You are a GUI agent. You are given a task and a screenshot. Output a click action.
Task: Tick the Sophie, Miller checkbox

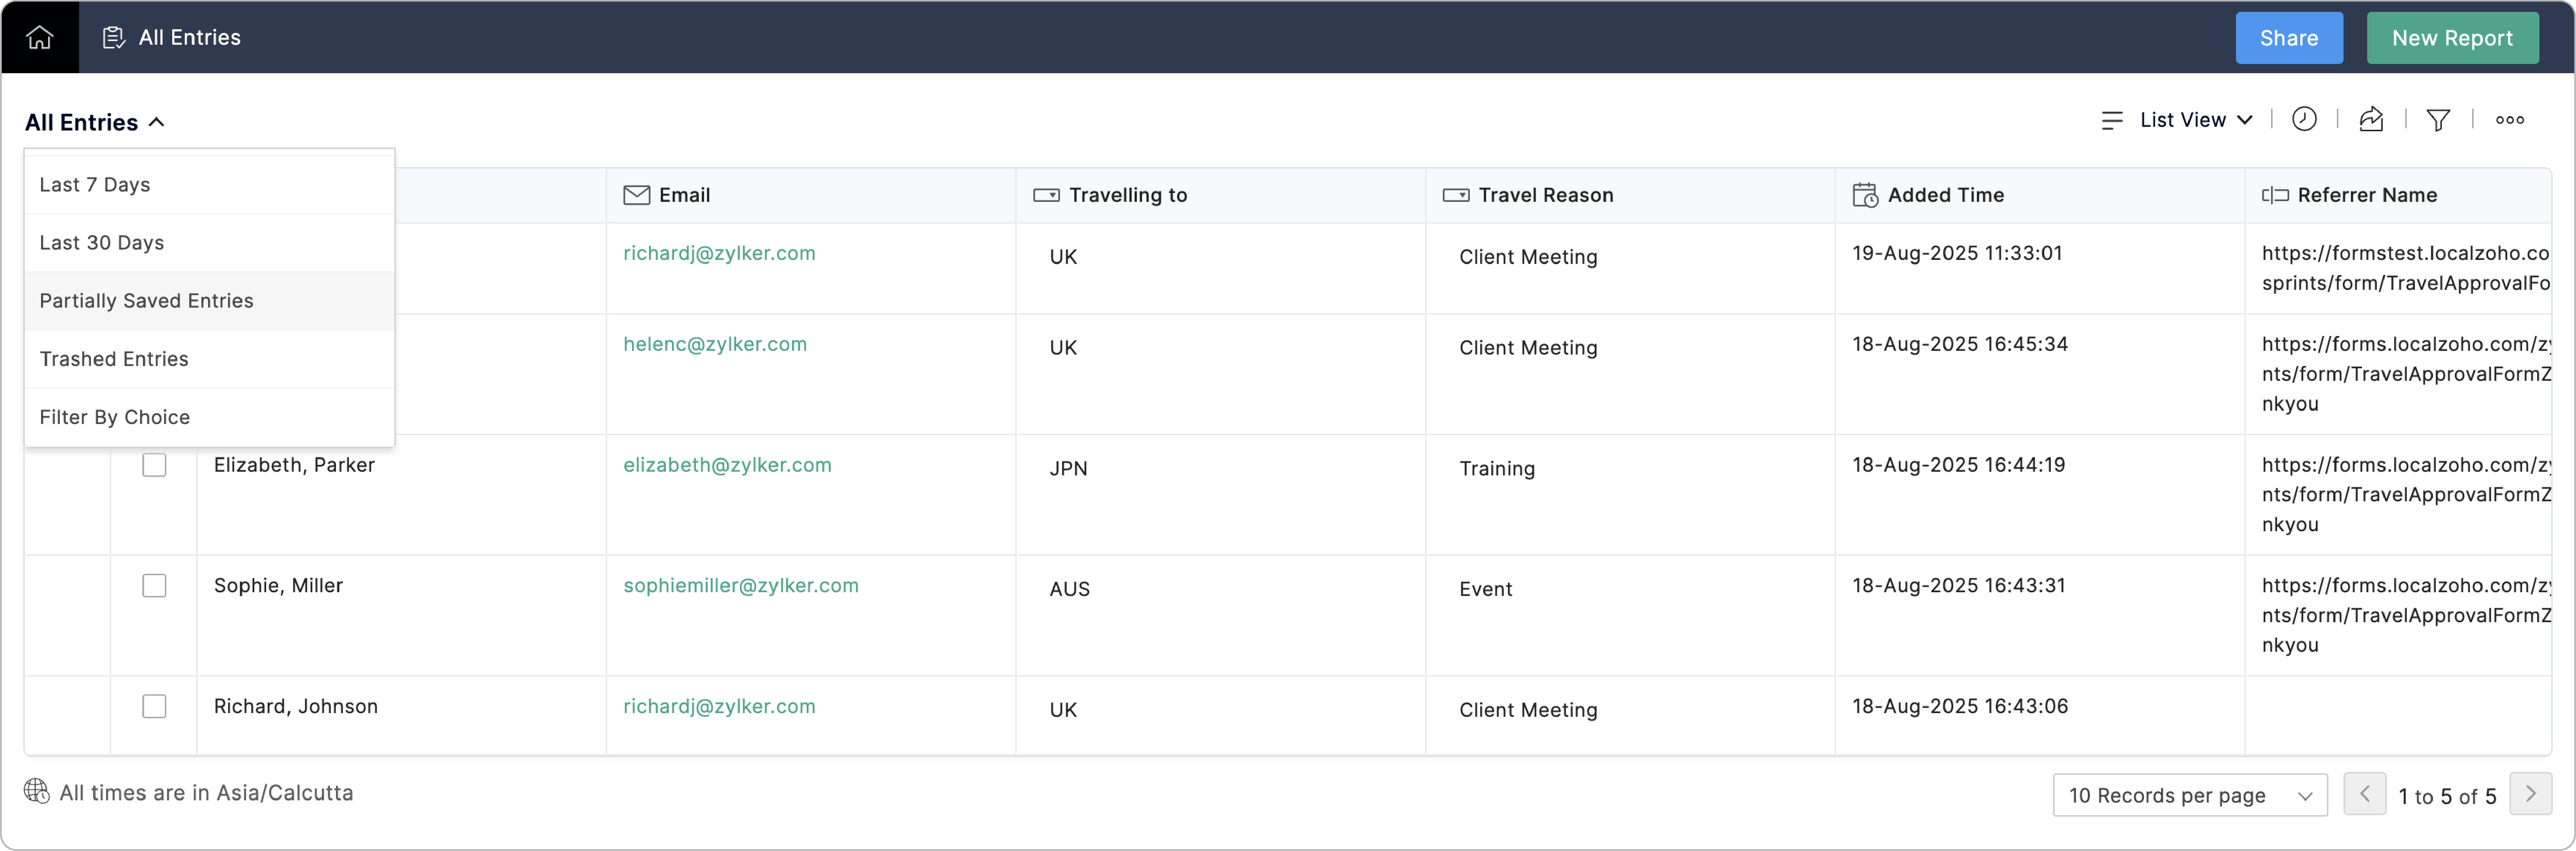coord(154,586)
